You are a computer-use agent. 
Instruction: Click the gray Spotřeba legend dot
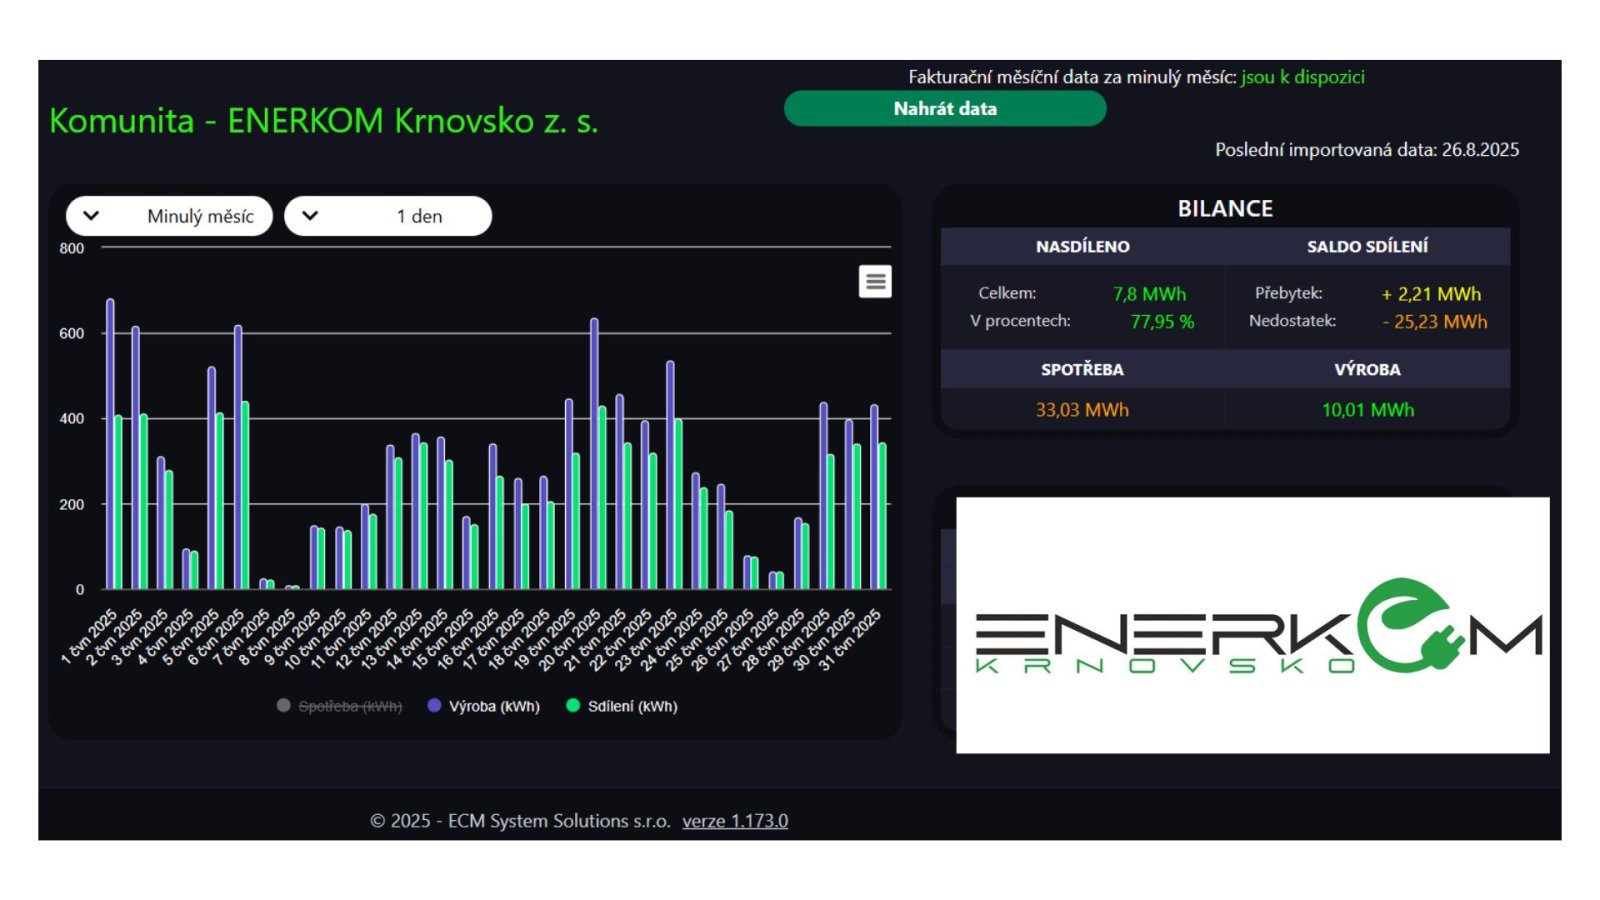click(x=284, y=705)
